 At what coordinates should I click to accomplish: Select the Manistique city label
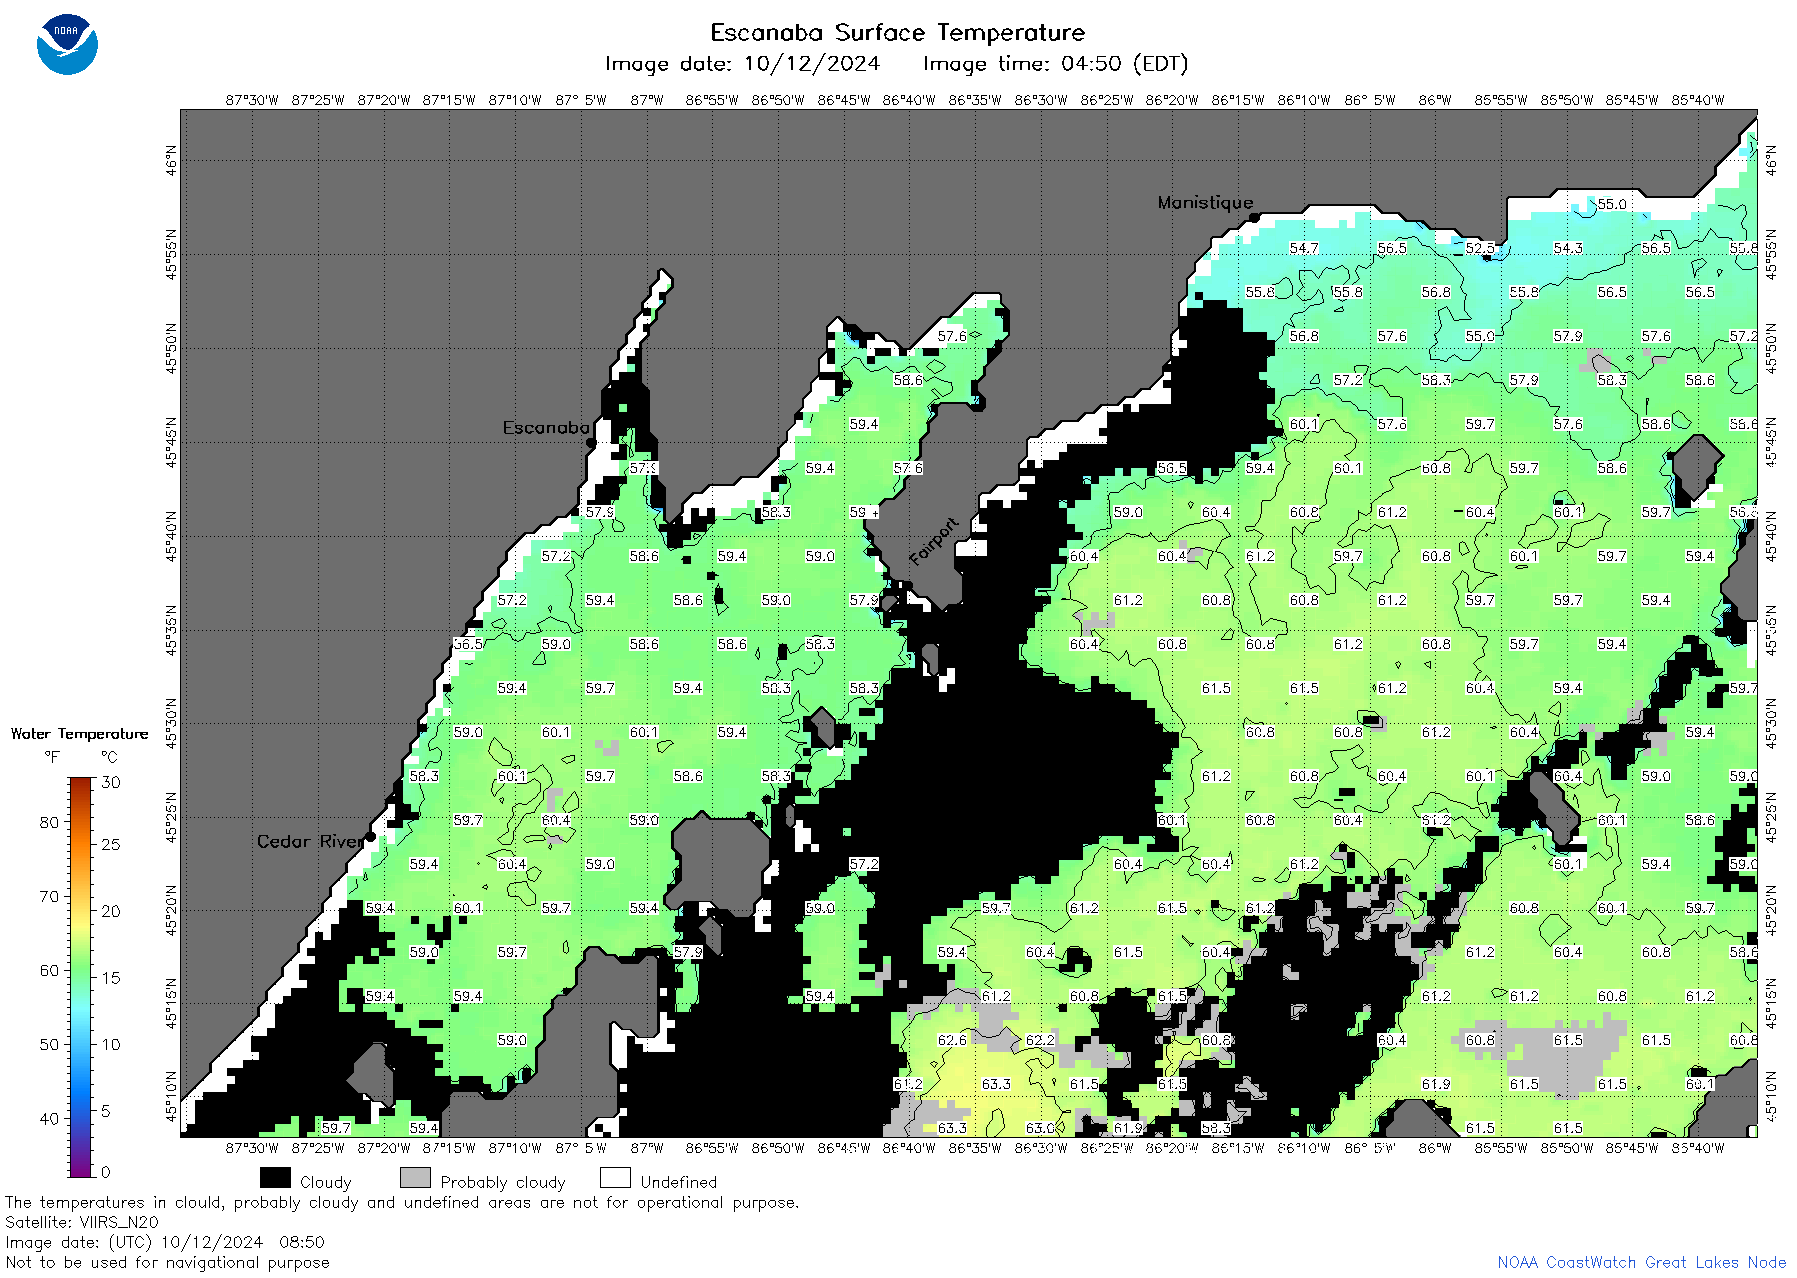[1205, 202]
